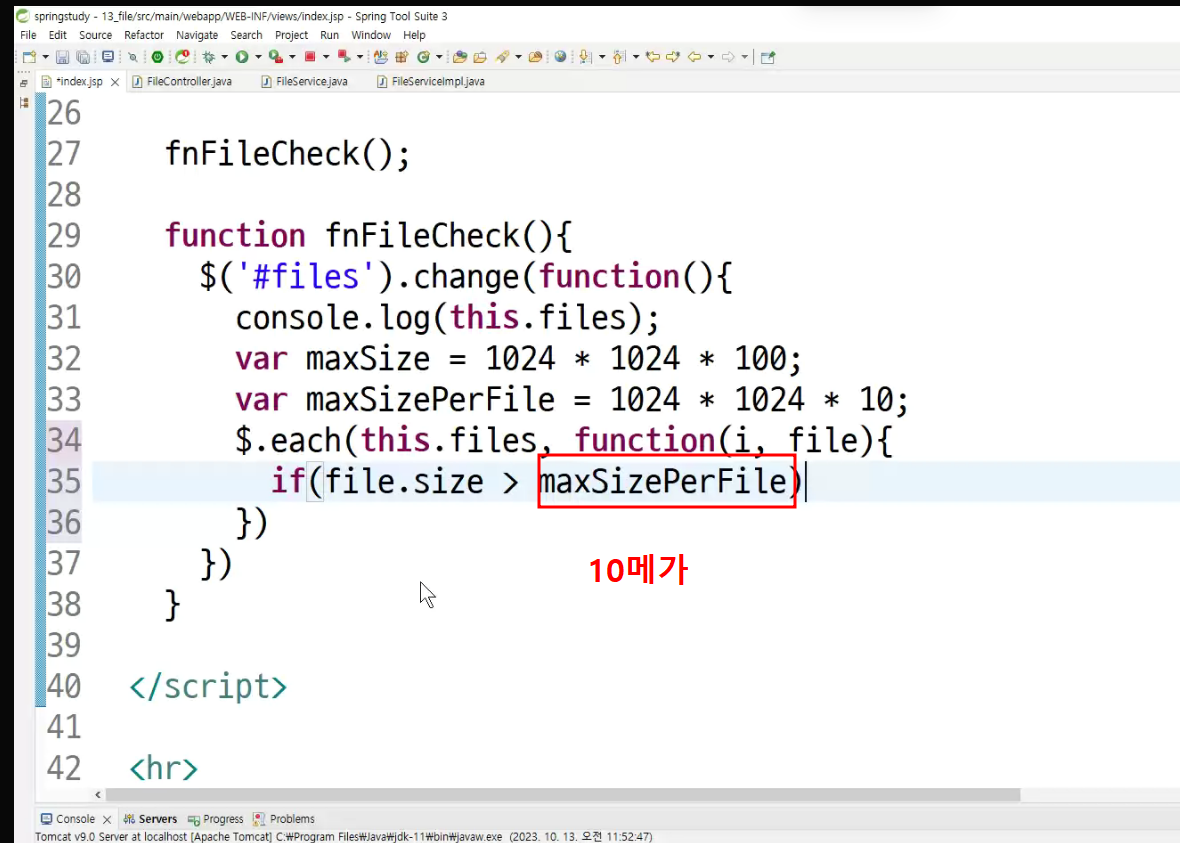Click the Save All toolbar icon
The height and width of the screenshot is (843, 1180).
point(83,56)
